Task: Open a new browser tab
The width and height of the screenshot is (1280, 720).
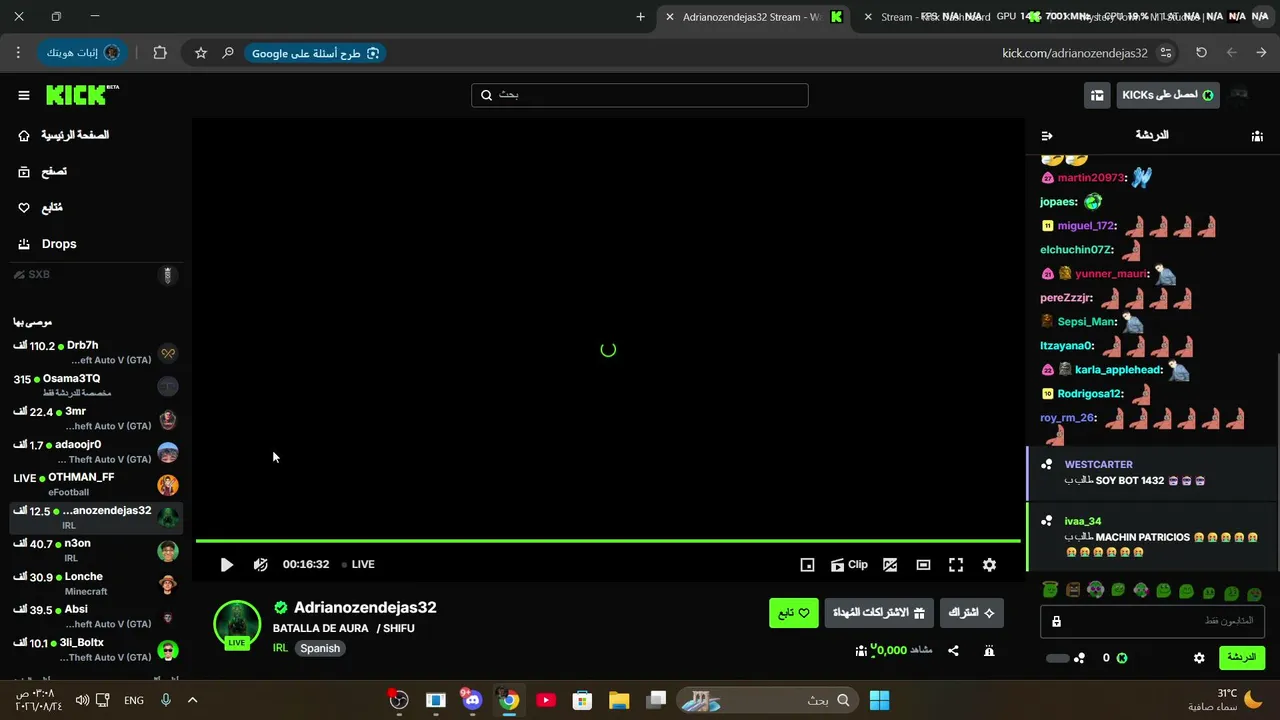Action: click(641, 17)
